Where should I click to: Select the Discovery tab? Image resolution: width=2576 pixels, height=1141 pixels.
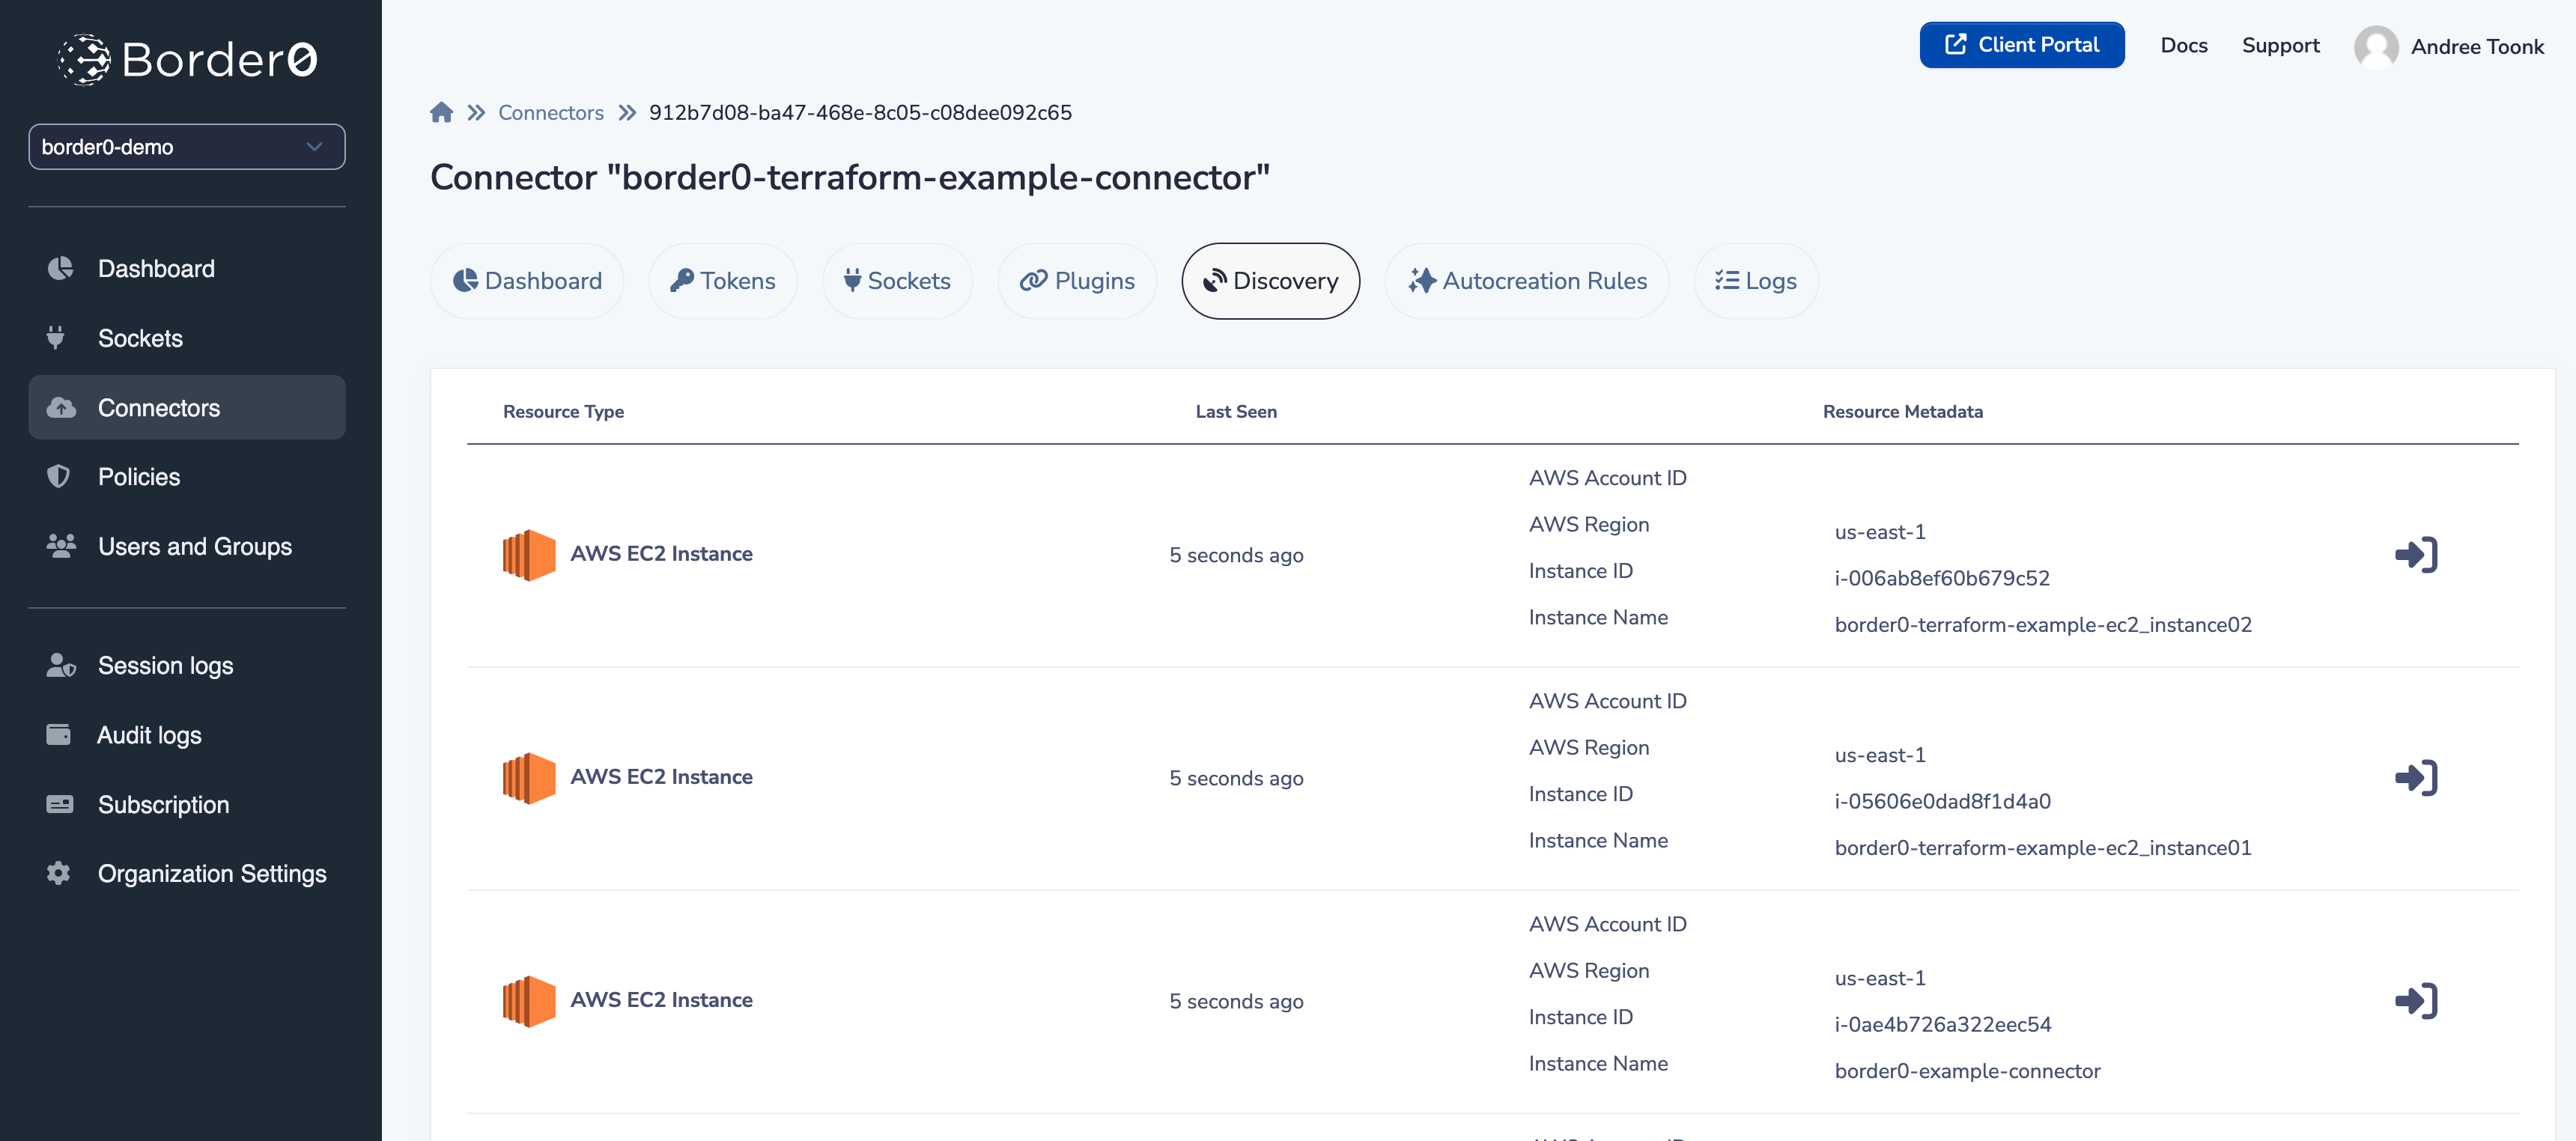point(1270,281)
